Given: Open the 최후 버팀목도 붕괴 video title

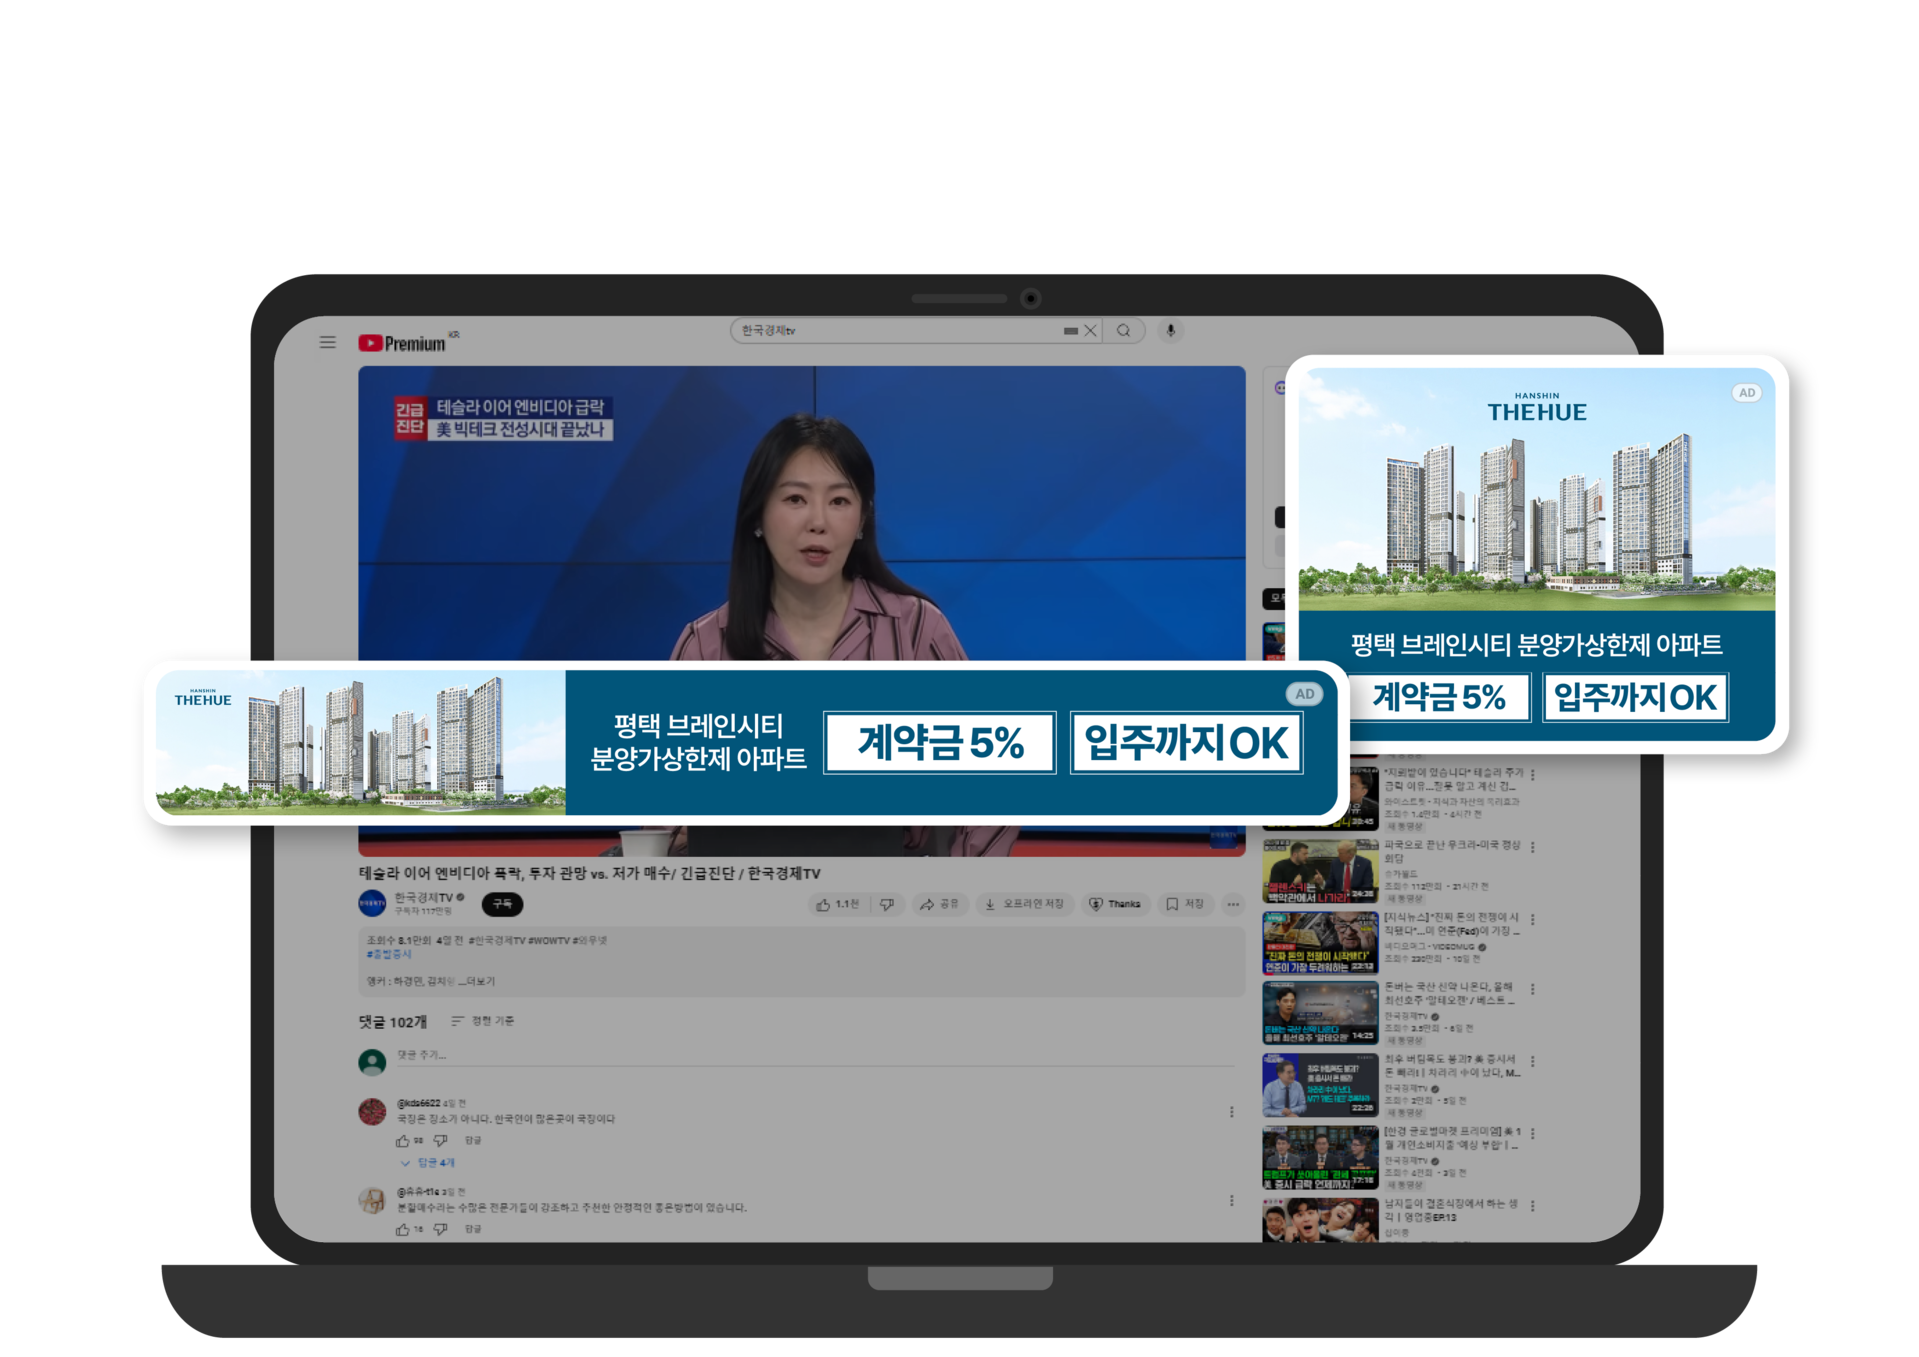Looking at the screenshot, I should pos(1451,1066).
